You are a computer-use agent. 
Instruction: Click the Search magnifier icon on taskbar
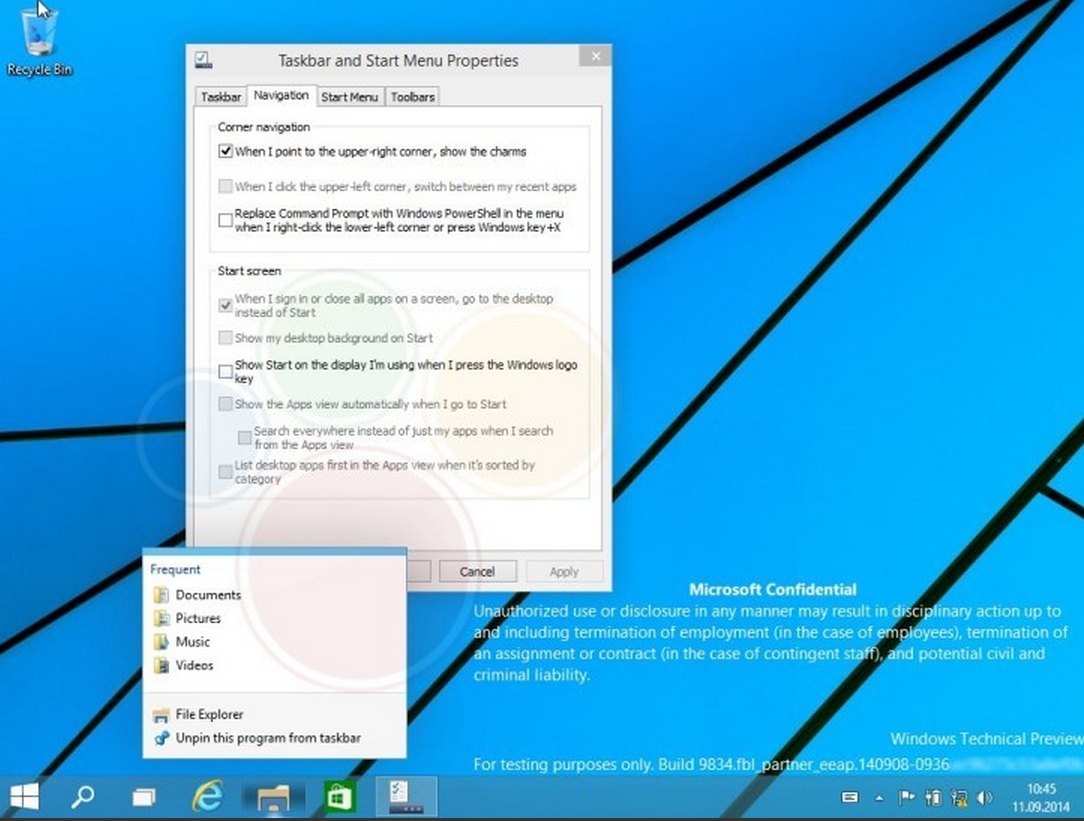pos(83,797)
